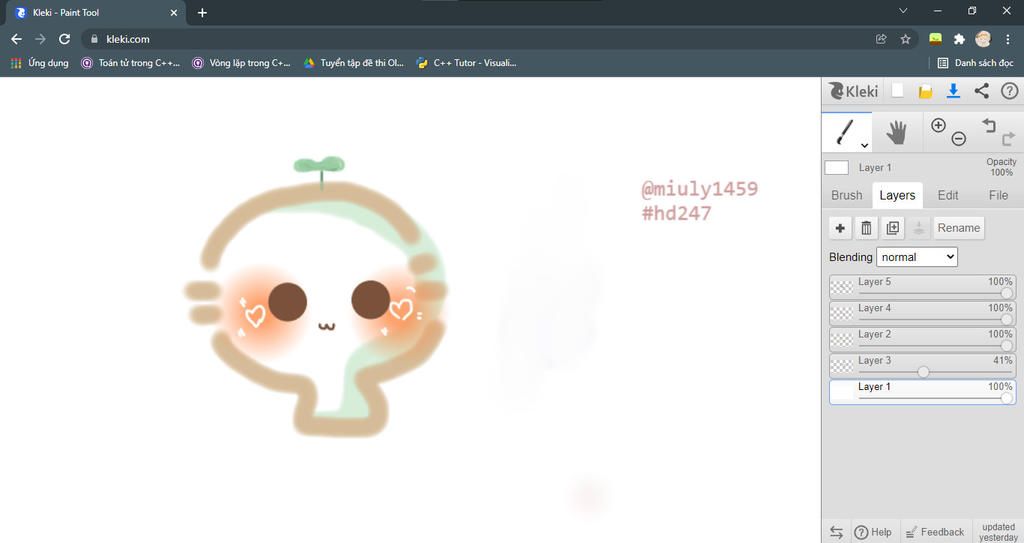Adjust the Layer 5 opacity slider handle
This screenshot has width=1024, height=543.
coord(1007,293)
